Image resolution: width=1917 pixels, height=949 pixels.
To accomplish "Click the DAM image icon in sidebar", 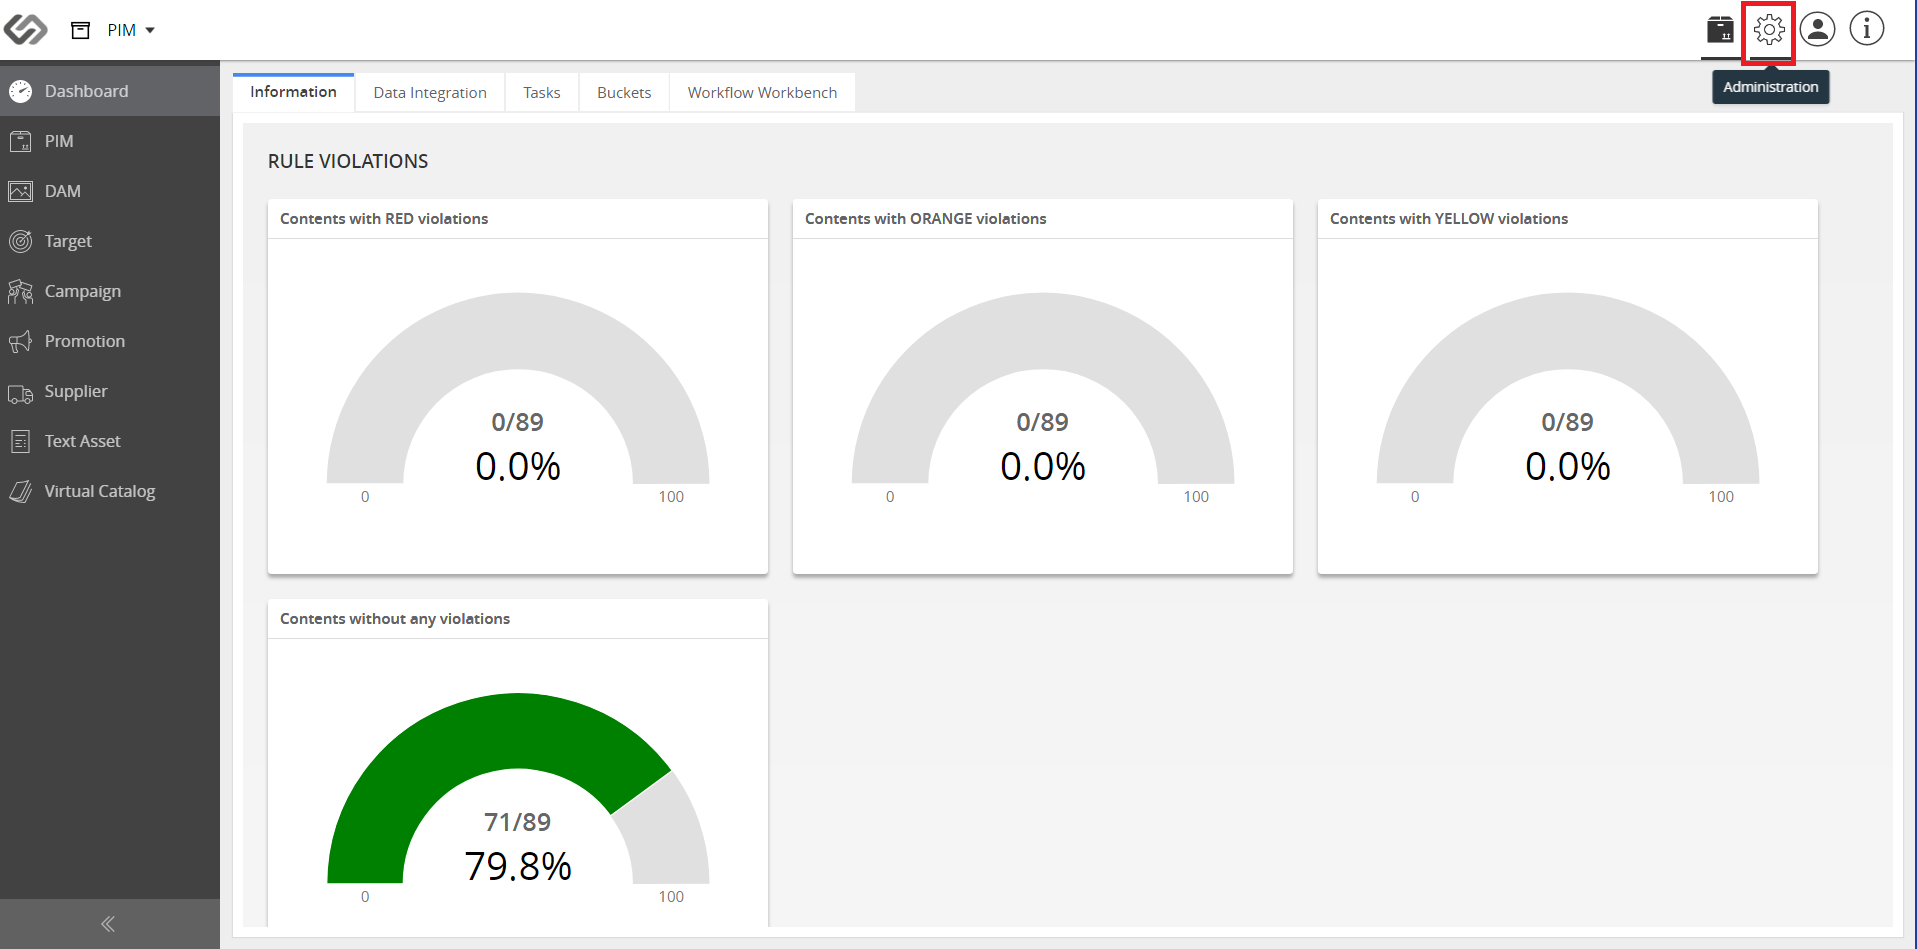I will [x=21, y=191].
